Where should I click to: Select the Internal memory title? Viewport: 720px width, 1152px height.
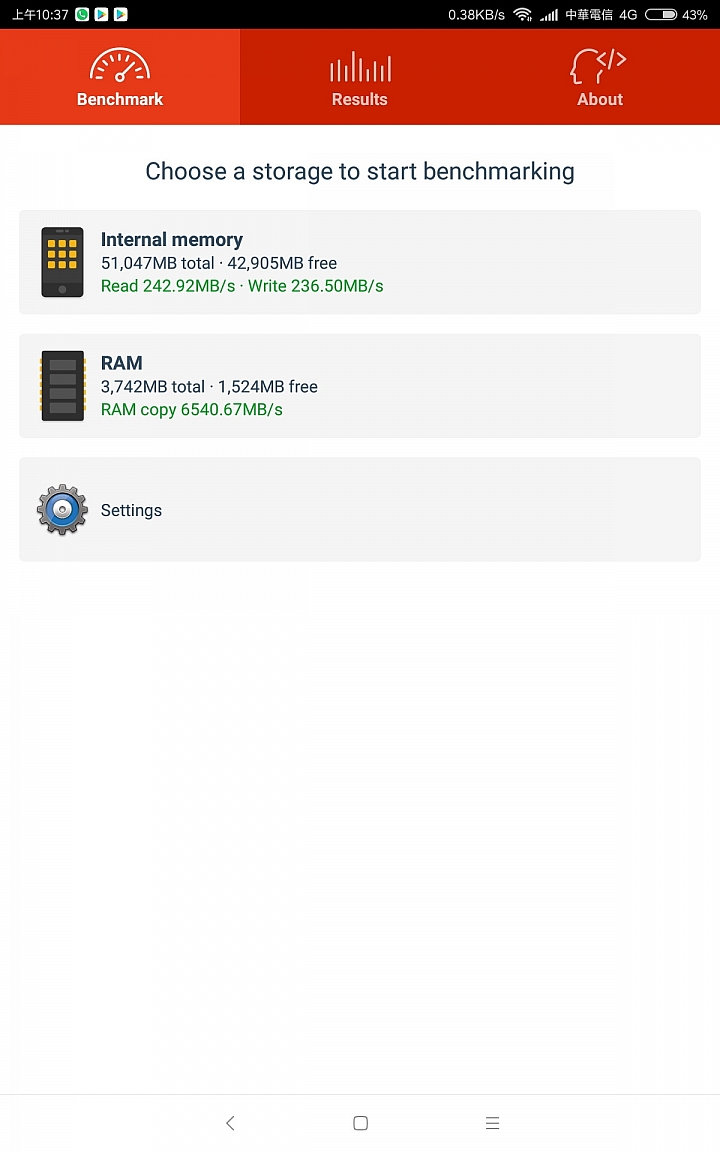(x=172, y=240)
